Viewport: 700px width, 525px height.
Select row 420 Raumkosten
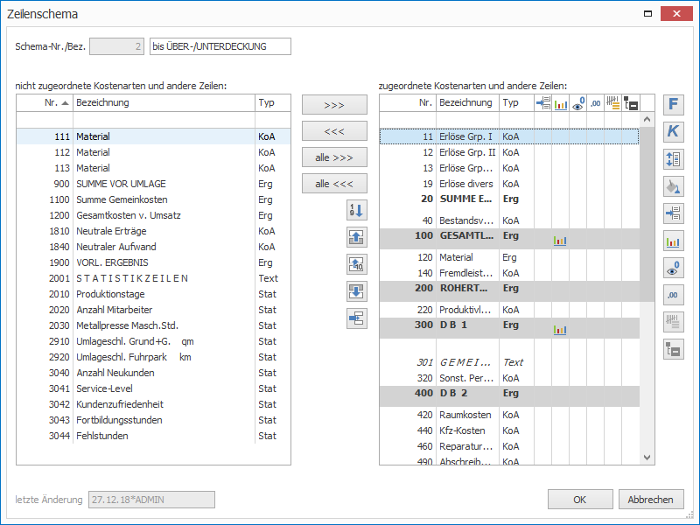click(x=509, y=415)
